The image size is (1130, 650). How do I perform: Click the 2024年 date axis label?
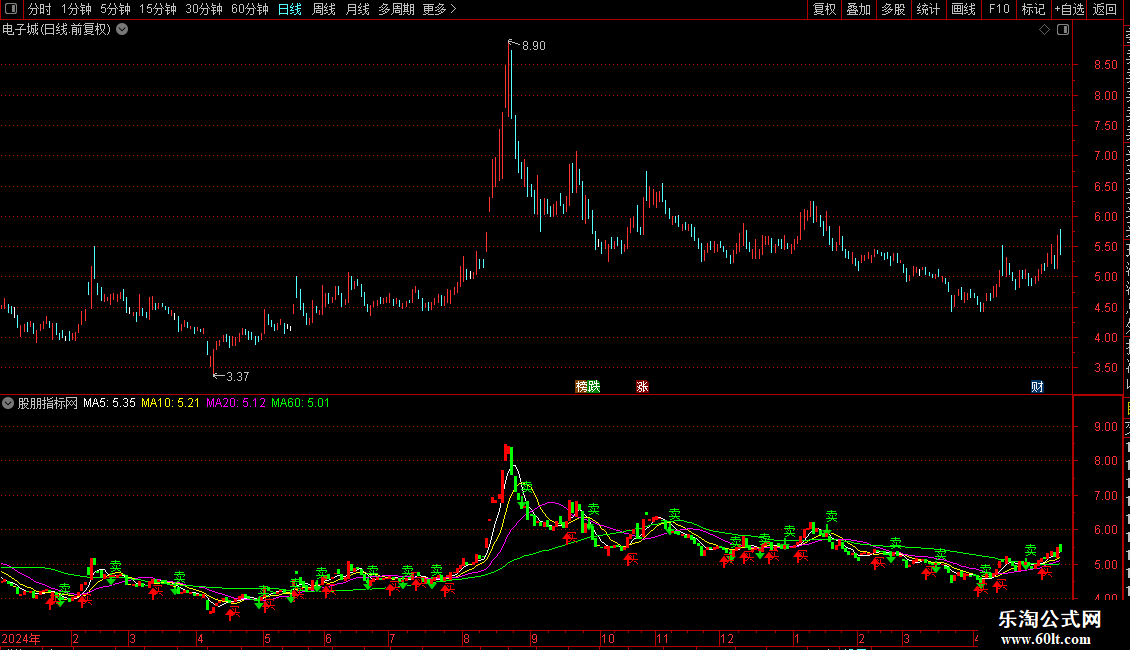coord(21,638)
